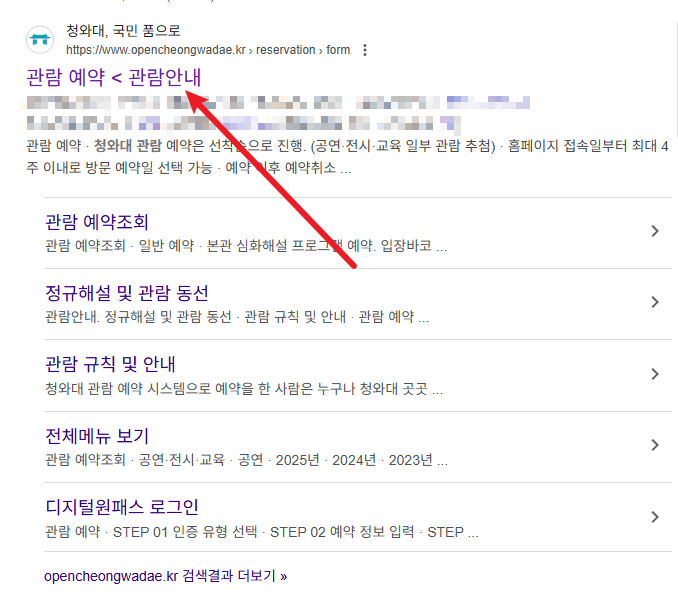The height and width of the screenshot is (609, 678).
Task: Click the 청와대 site favicon icon
Action: (40, 40)
